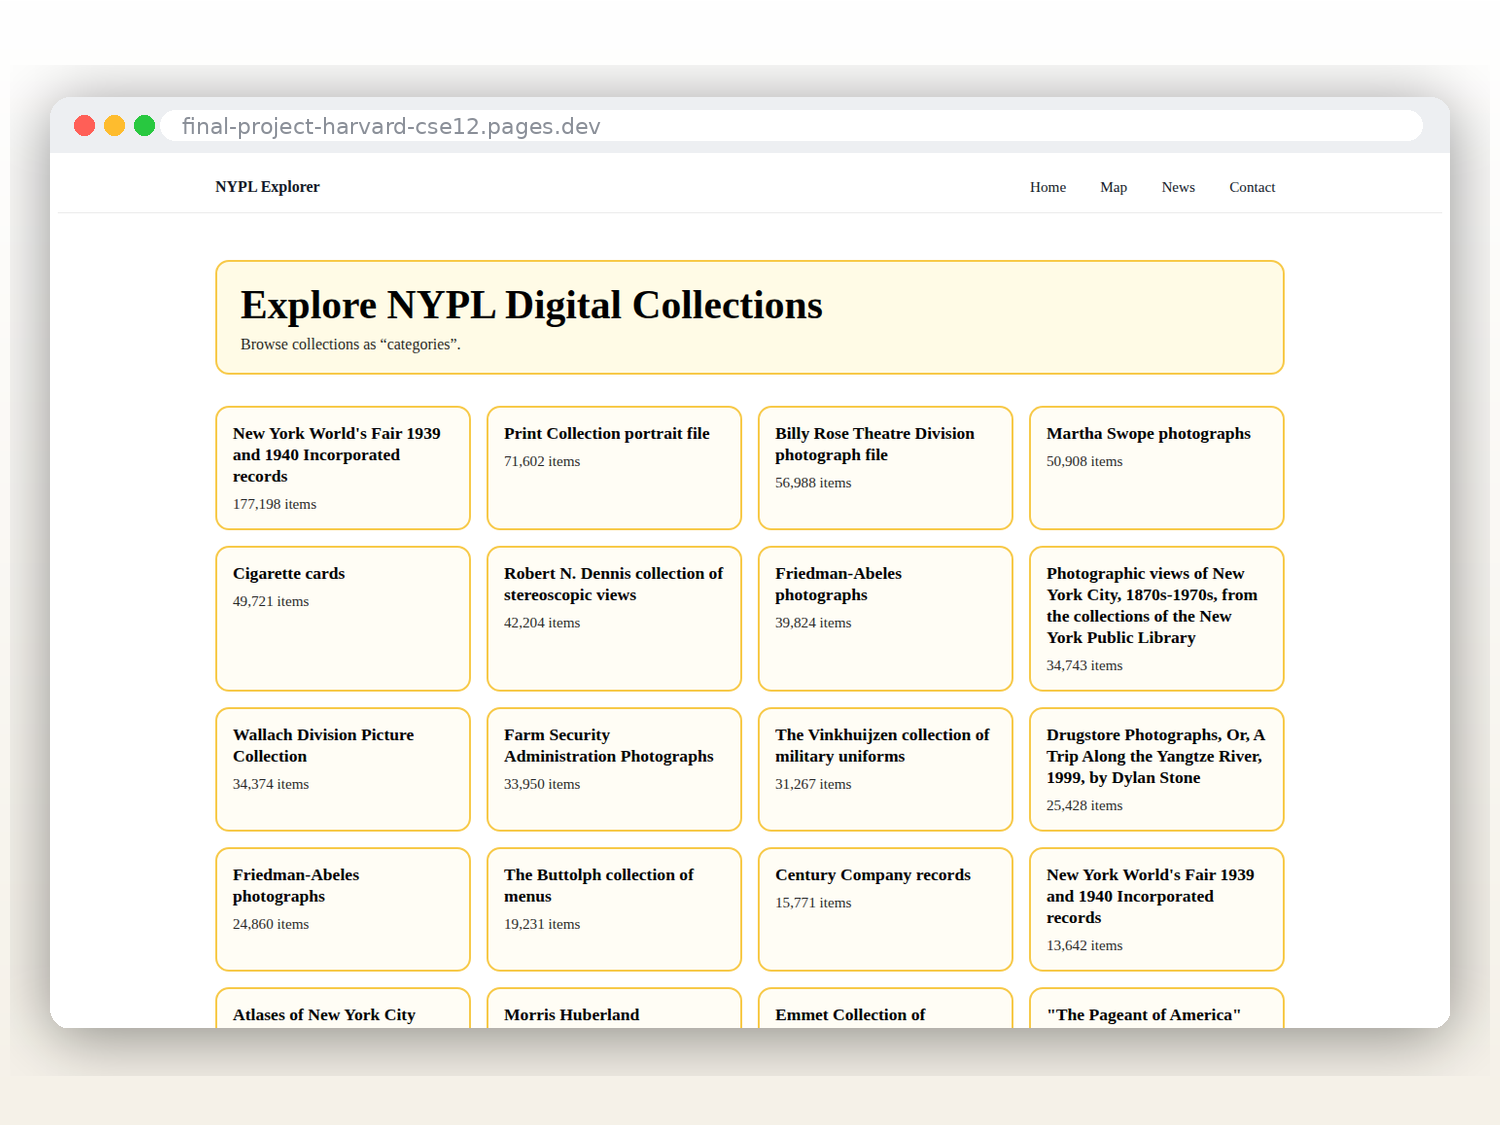The image size is (1500, 1125).
Task: Close the window with the red button
Action: [85, 125]
